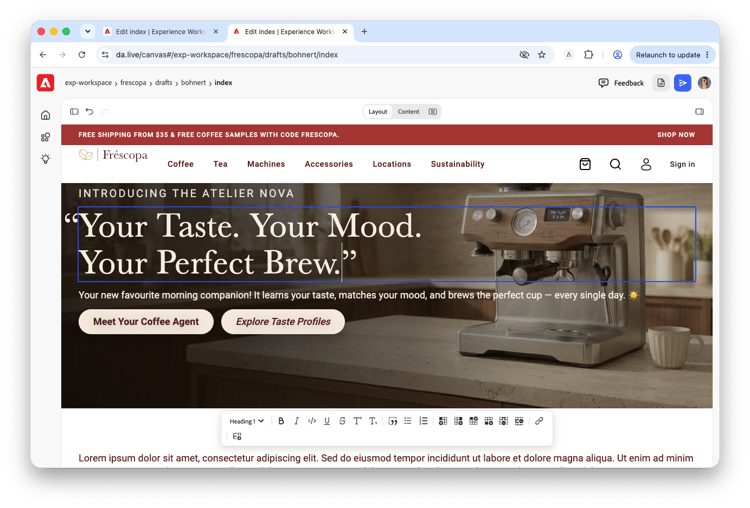
Task: Switch to Layout mode
Action: click(x=378, y=111)
